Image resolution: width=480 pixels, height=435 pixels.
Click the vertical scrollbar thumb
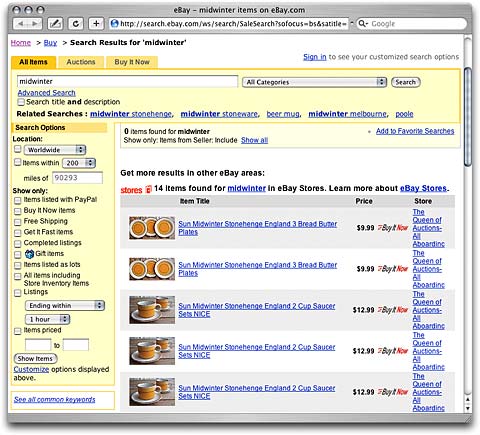coord(467,117)
